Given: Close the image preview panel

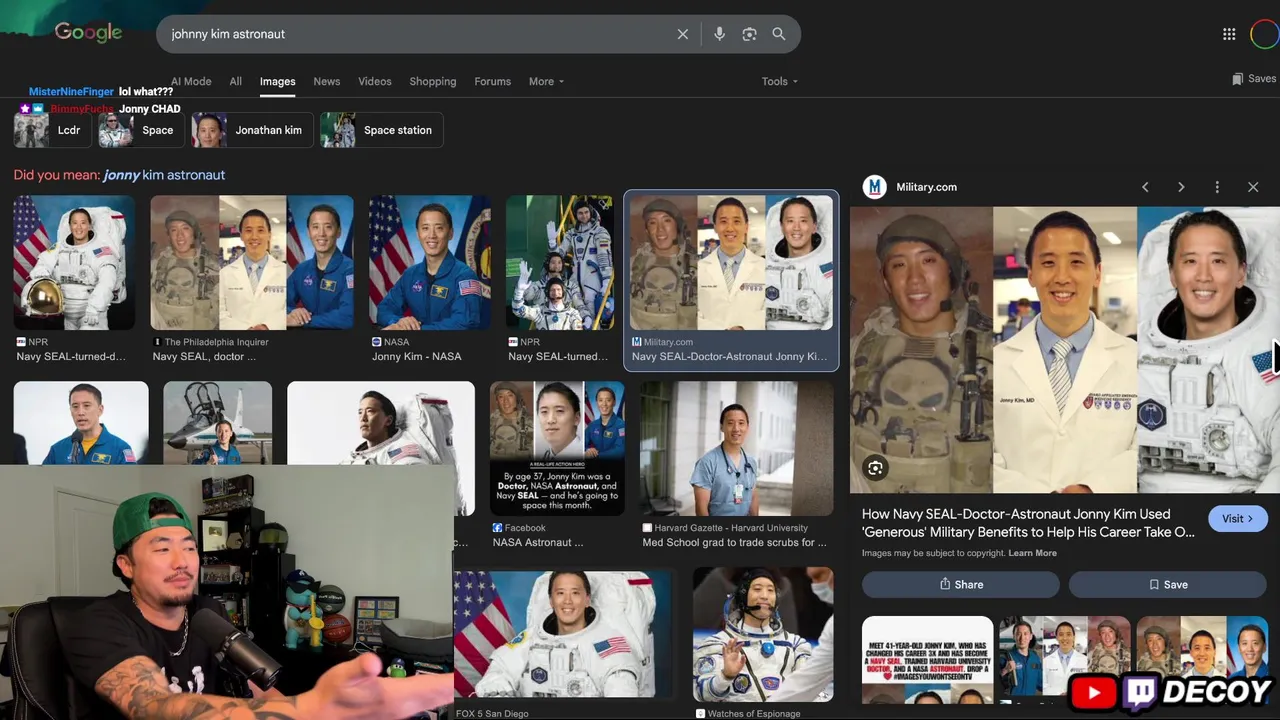Looking at the screenshot, I should (x=1253, y=187).
